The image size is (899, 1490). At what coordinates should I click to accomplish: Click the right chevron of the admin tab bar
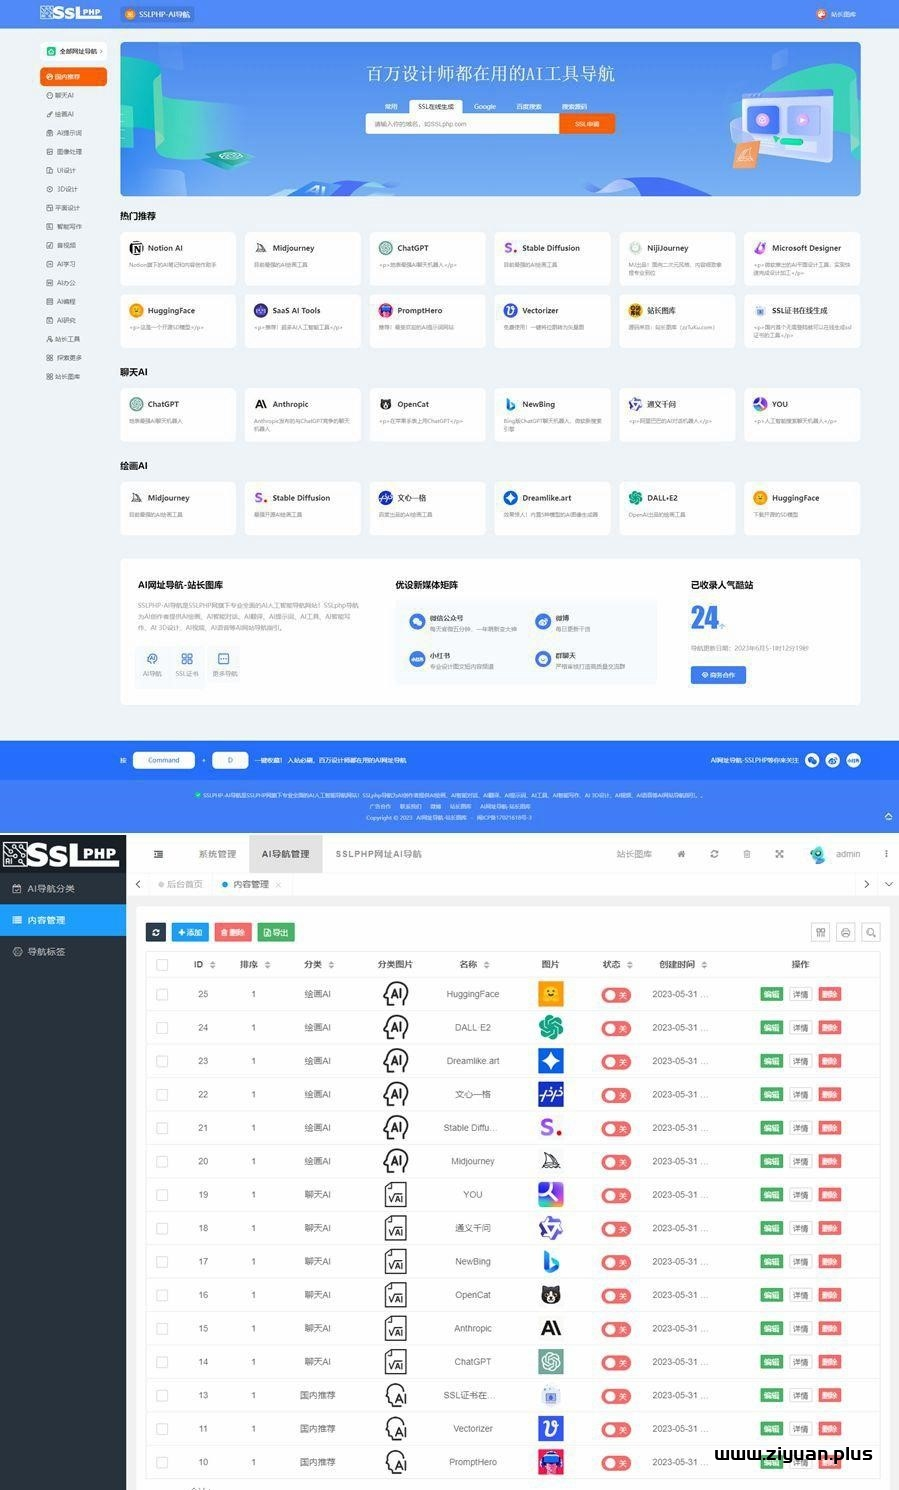866,884
